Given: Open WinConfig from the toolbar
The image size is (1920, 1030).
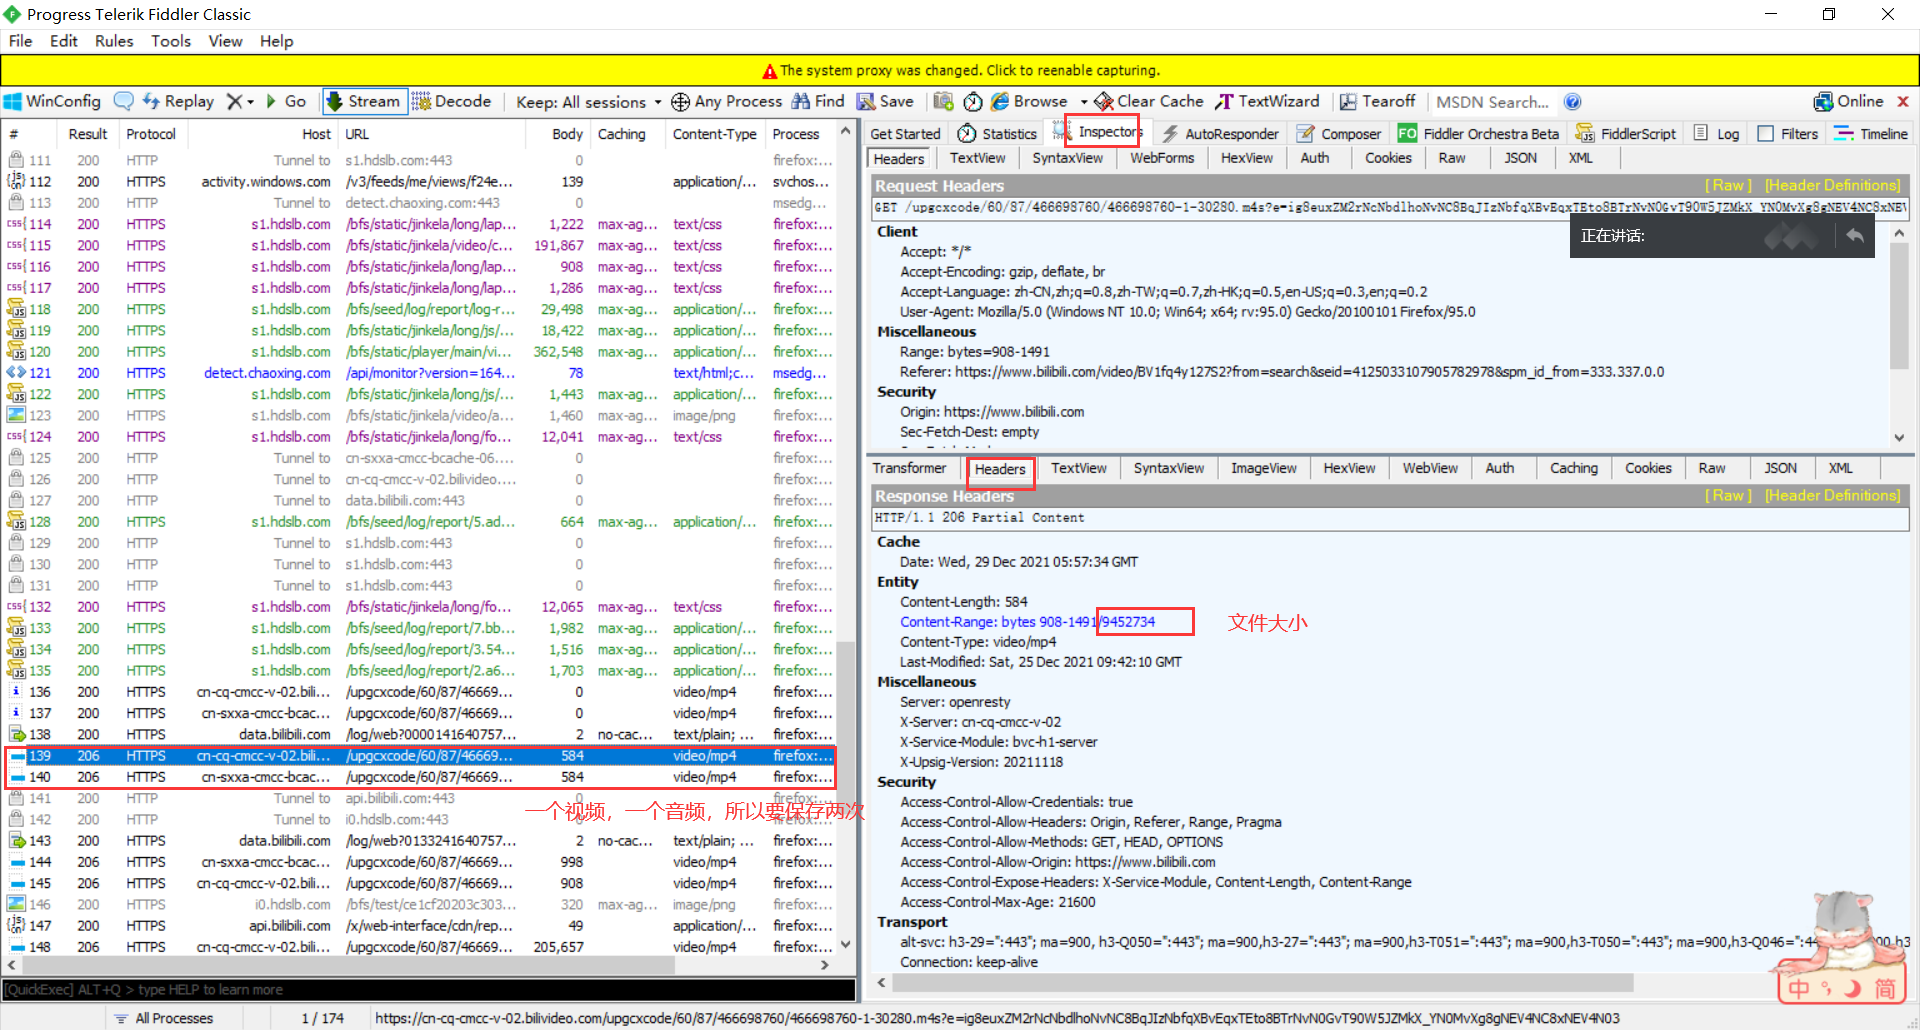Looking at the screenshot, I should coord(52,101).
